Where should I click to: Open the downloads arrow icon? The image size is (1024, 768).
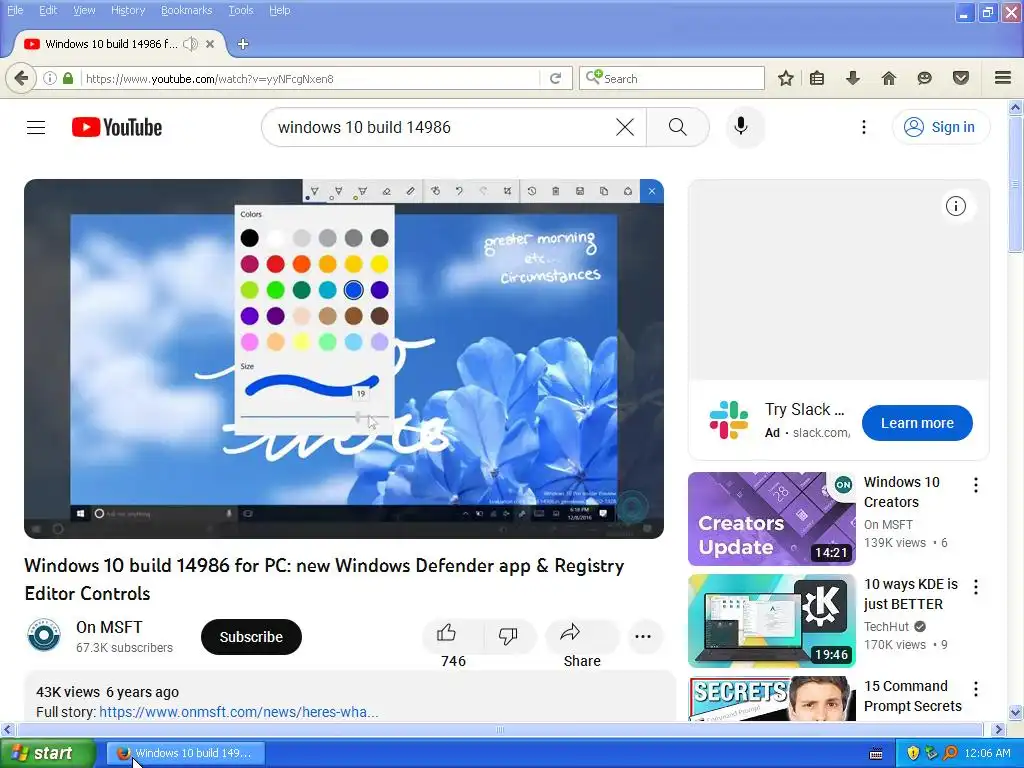(x=852, y=78)
